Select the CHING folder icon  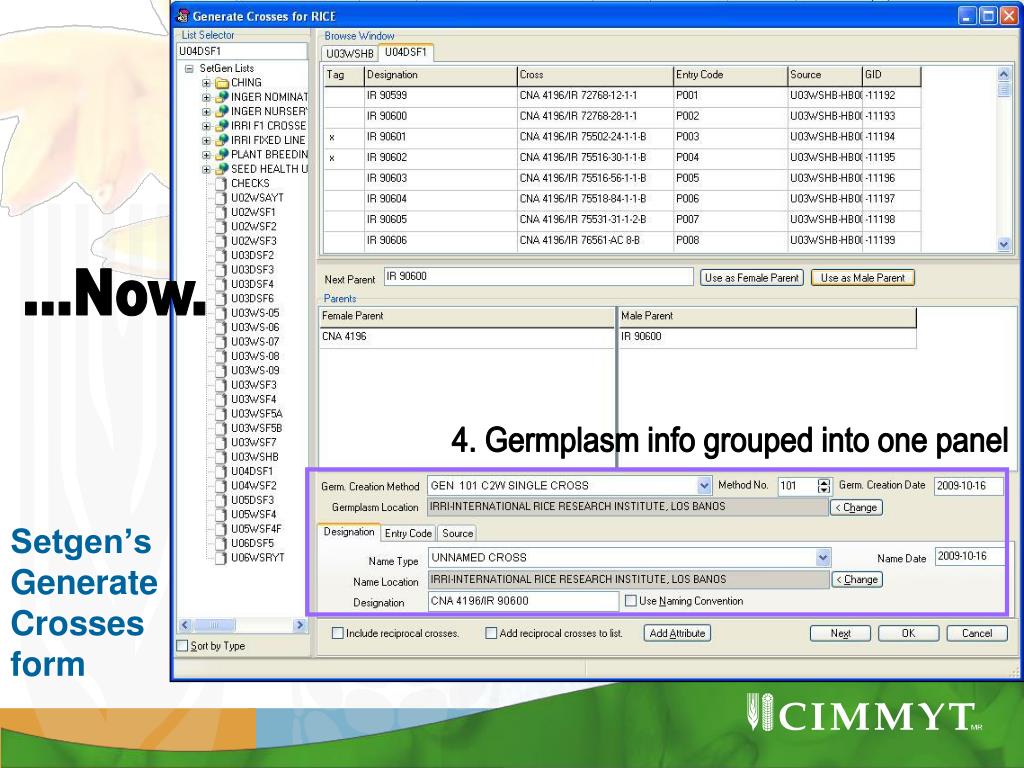(222, 83)
